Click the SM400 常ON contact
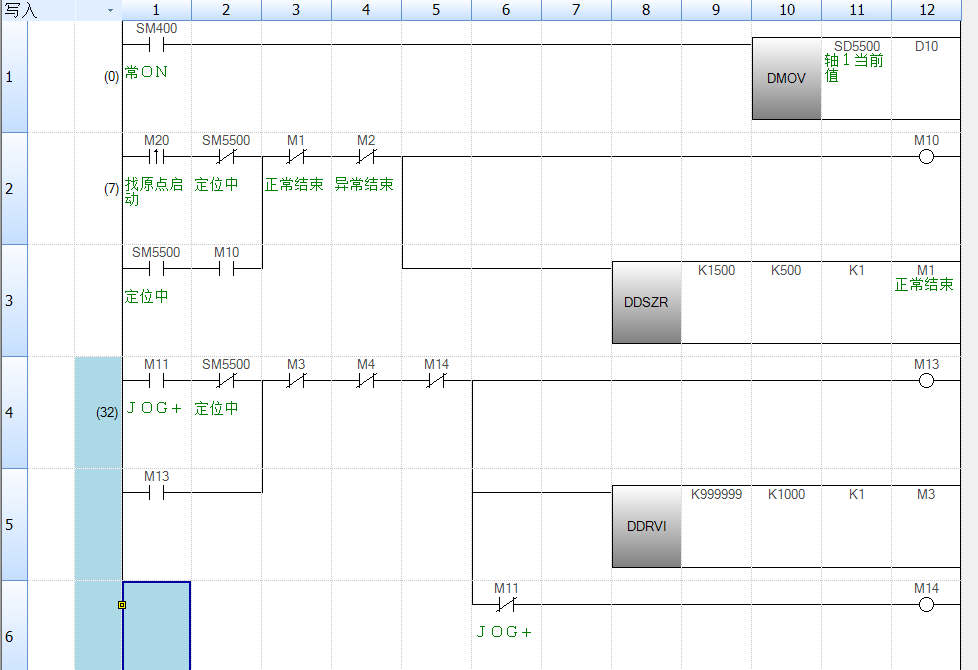978x670 pixels. click(x=155, y=45)
